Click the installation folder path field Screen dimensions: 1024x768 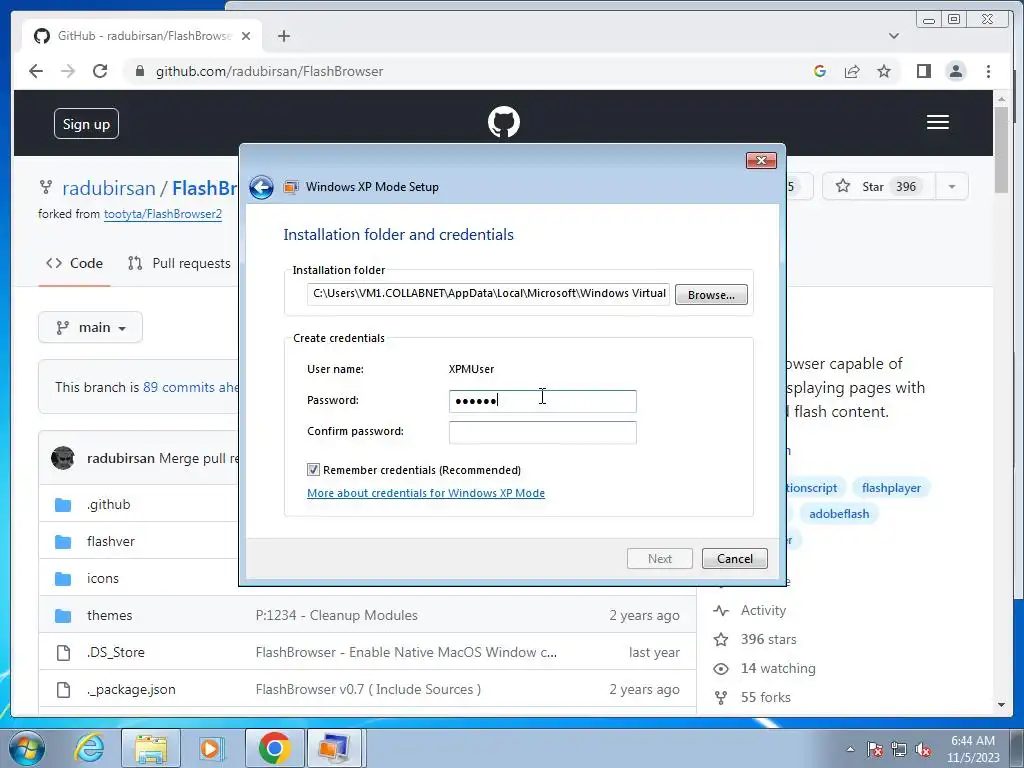(x=488, y=294)
